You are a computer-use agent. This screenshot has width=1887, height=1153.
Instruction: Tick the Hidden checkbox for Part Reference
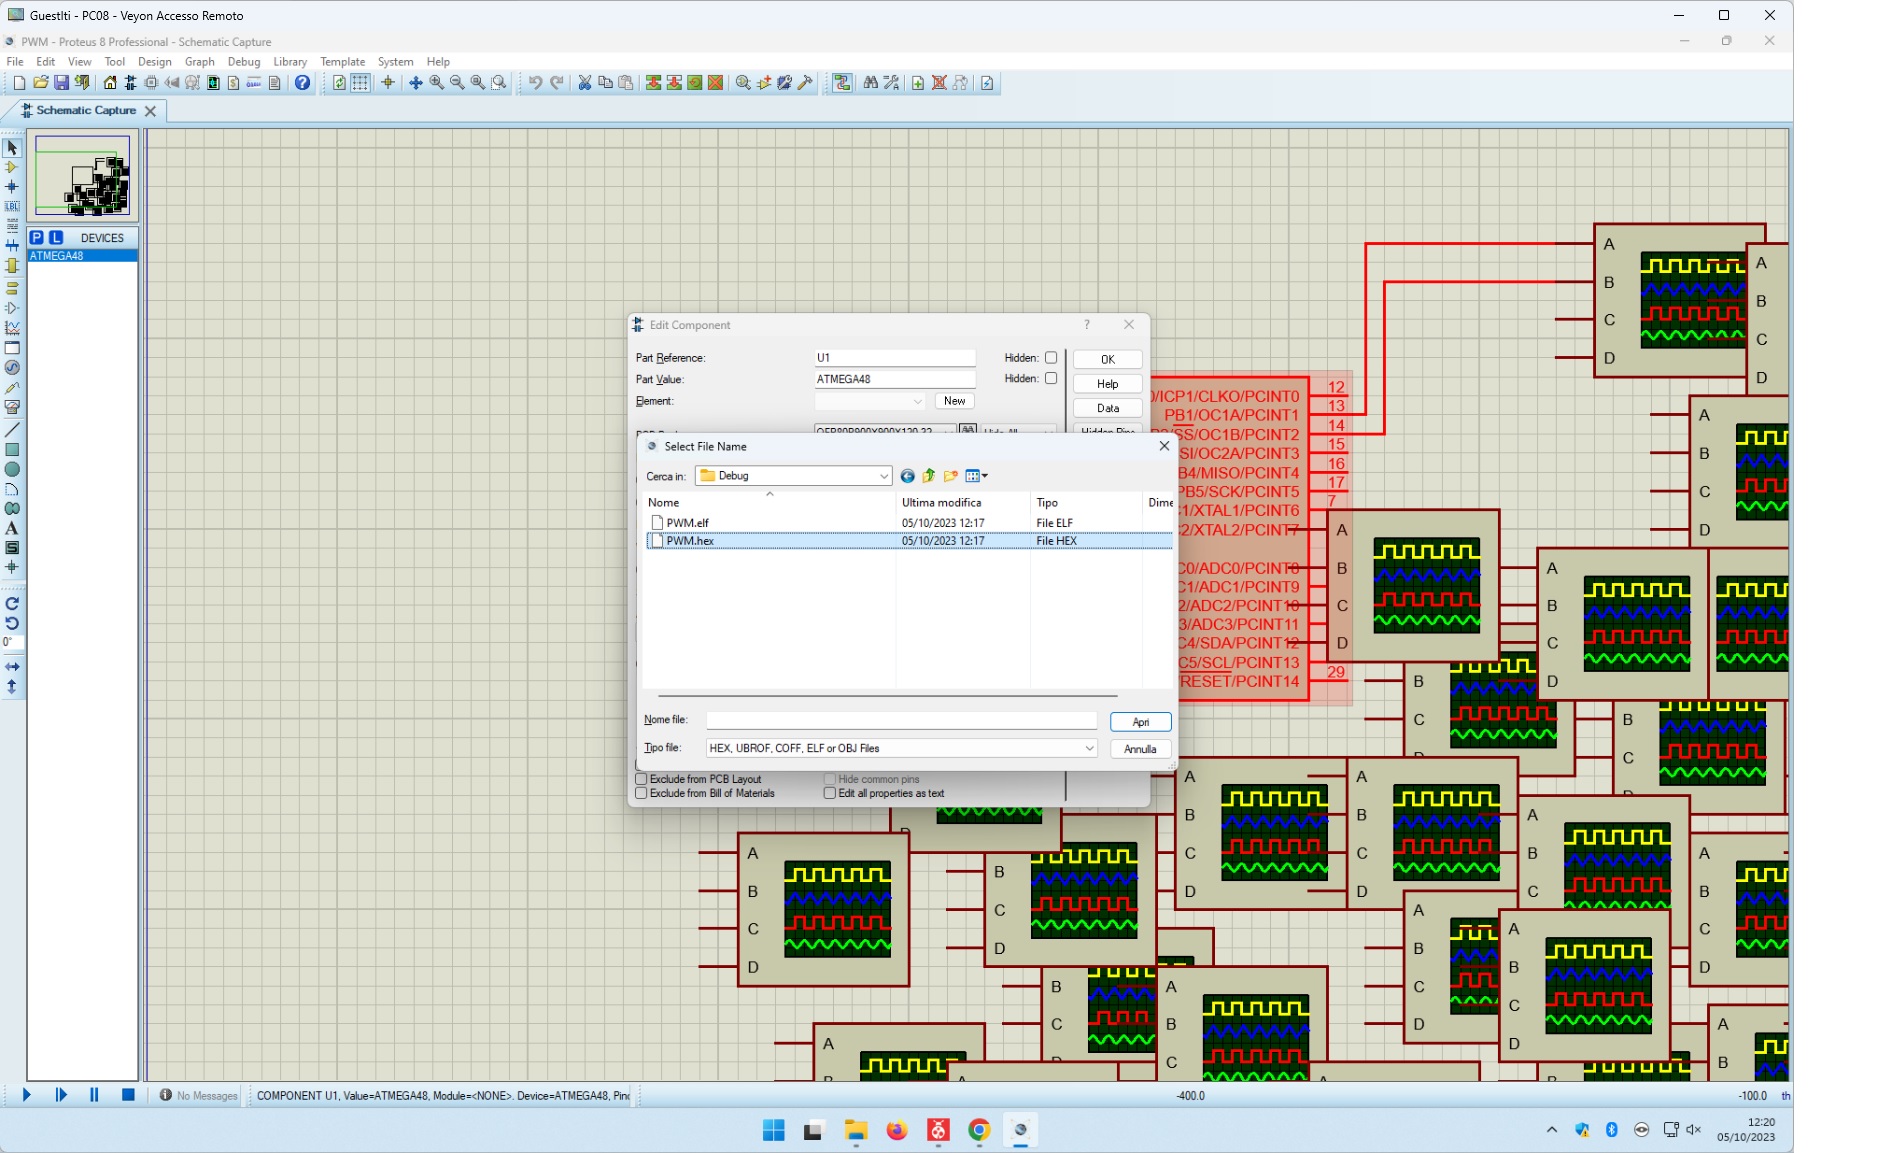(x=1051, y=357)
